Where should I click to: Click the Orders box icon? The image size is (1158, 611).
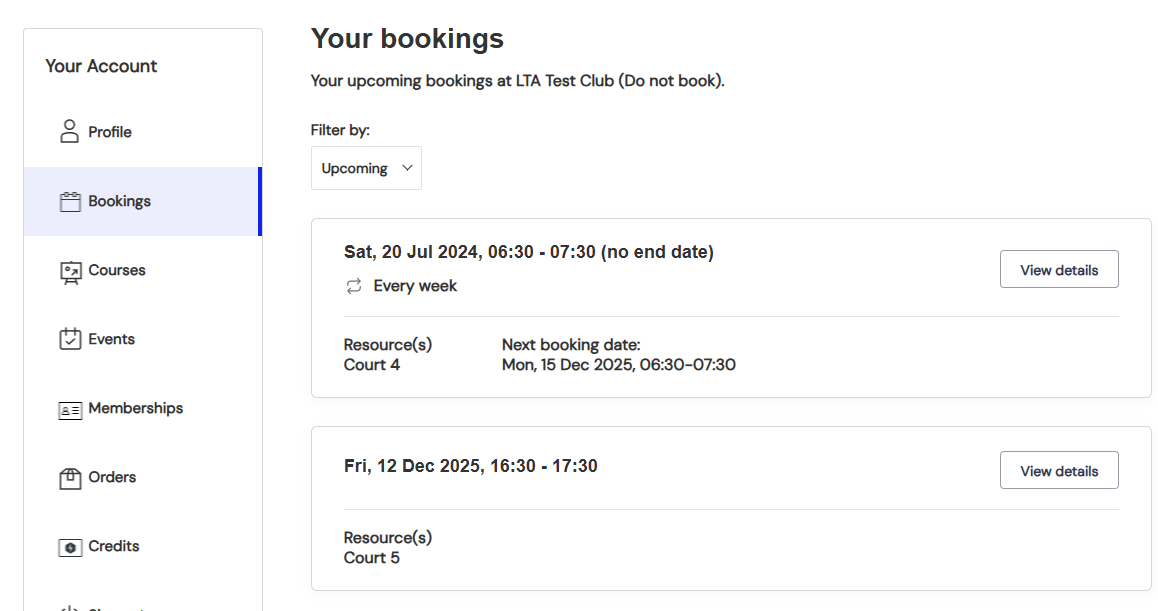(70, 478)
